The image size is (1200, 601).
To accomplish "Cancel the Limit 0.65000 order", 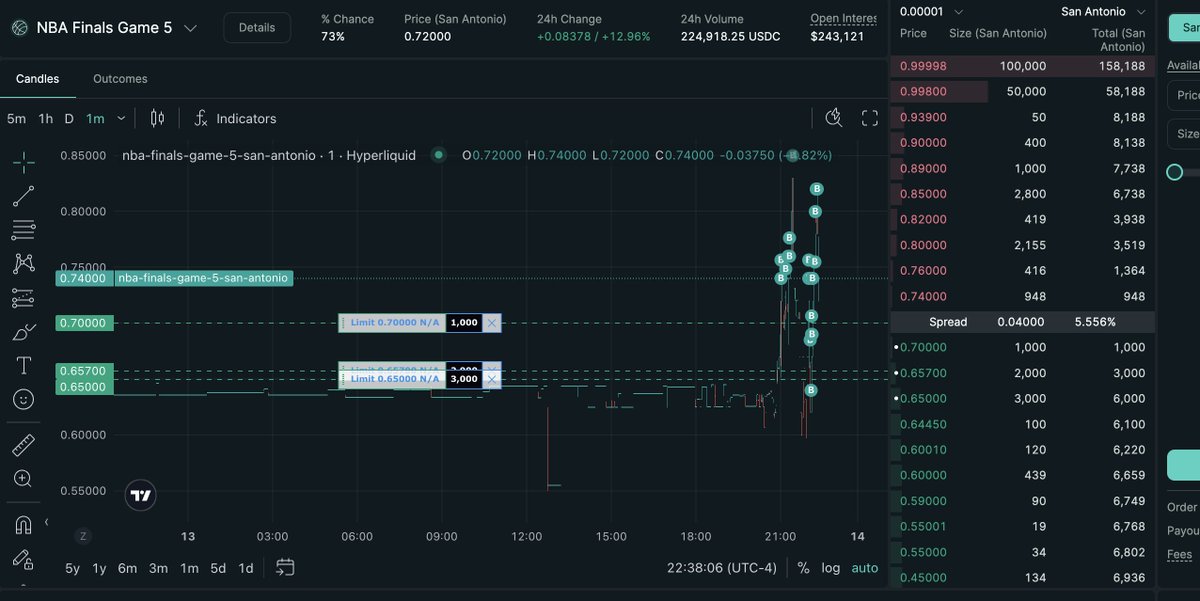I will (491, 379).
